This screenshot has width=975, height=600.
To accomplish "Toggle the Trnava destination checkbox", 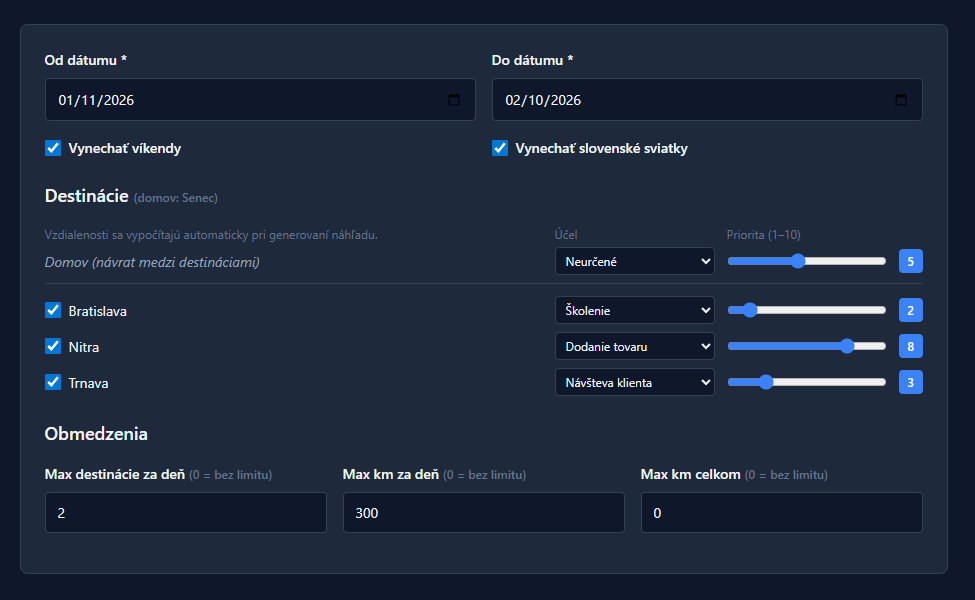I will pos(54,382).
